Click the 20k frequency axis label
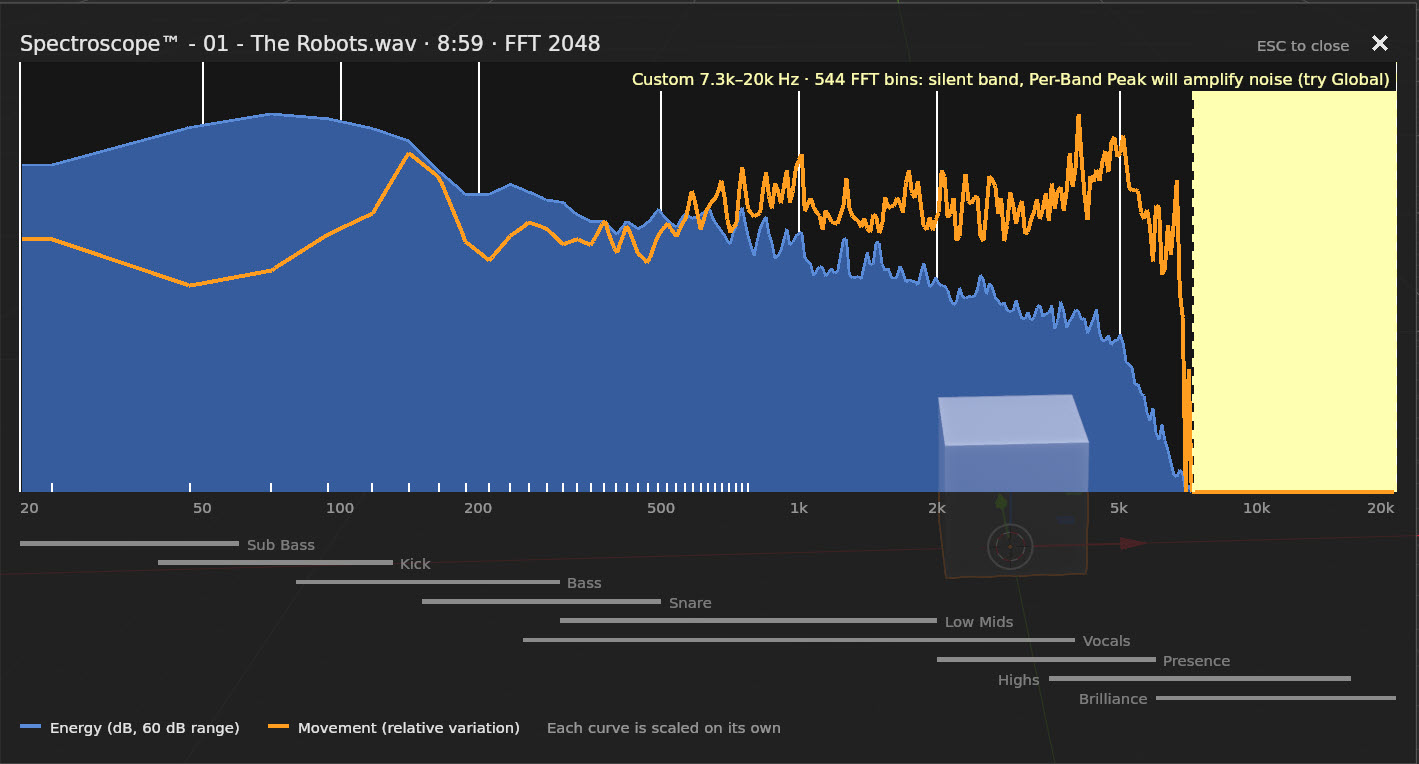This screenshot has width=1419, height=764. [x=1380, y=508]
